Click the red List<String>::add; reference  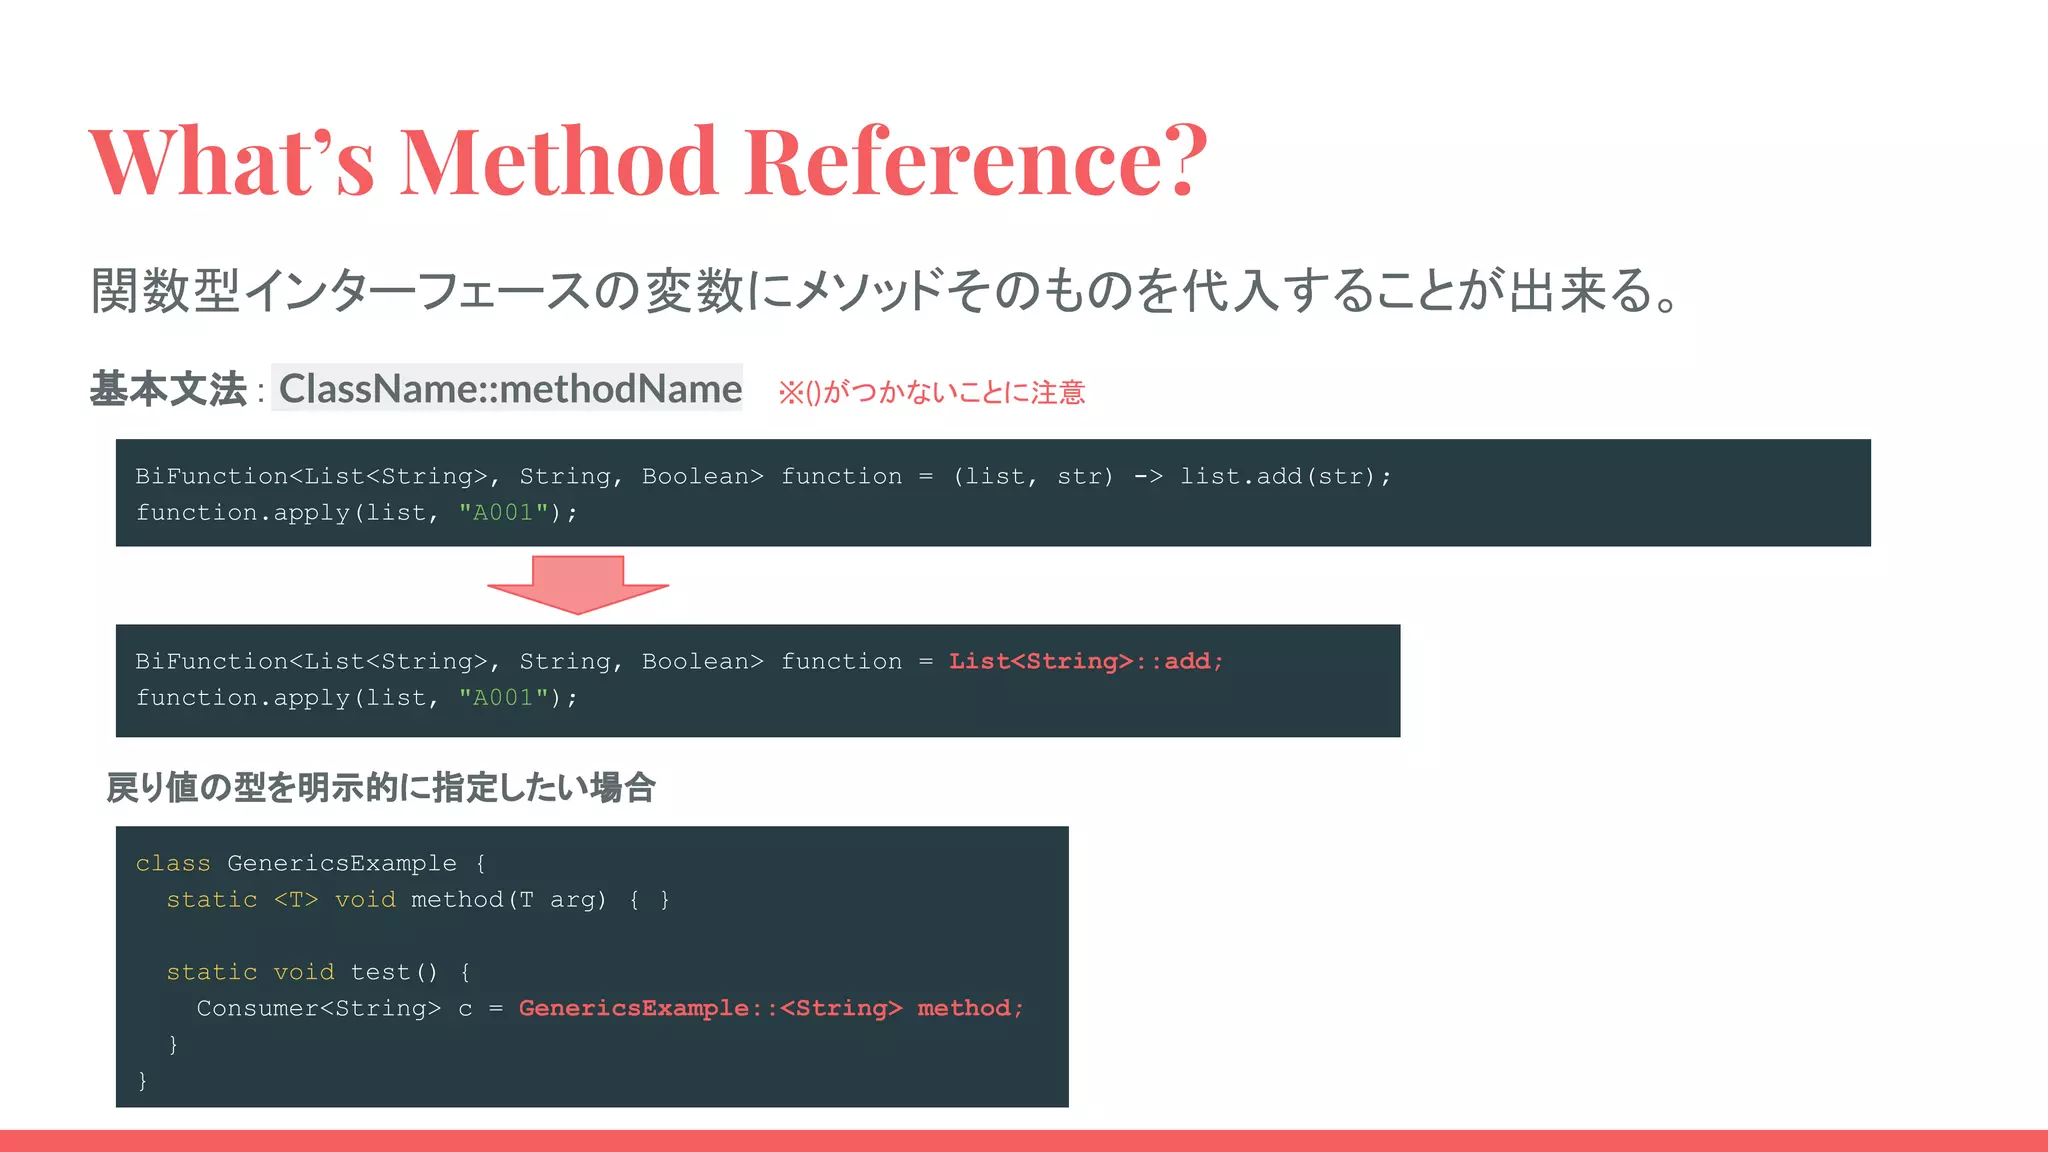1086,661
